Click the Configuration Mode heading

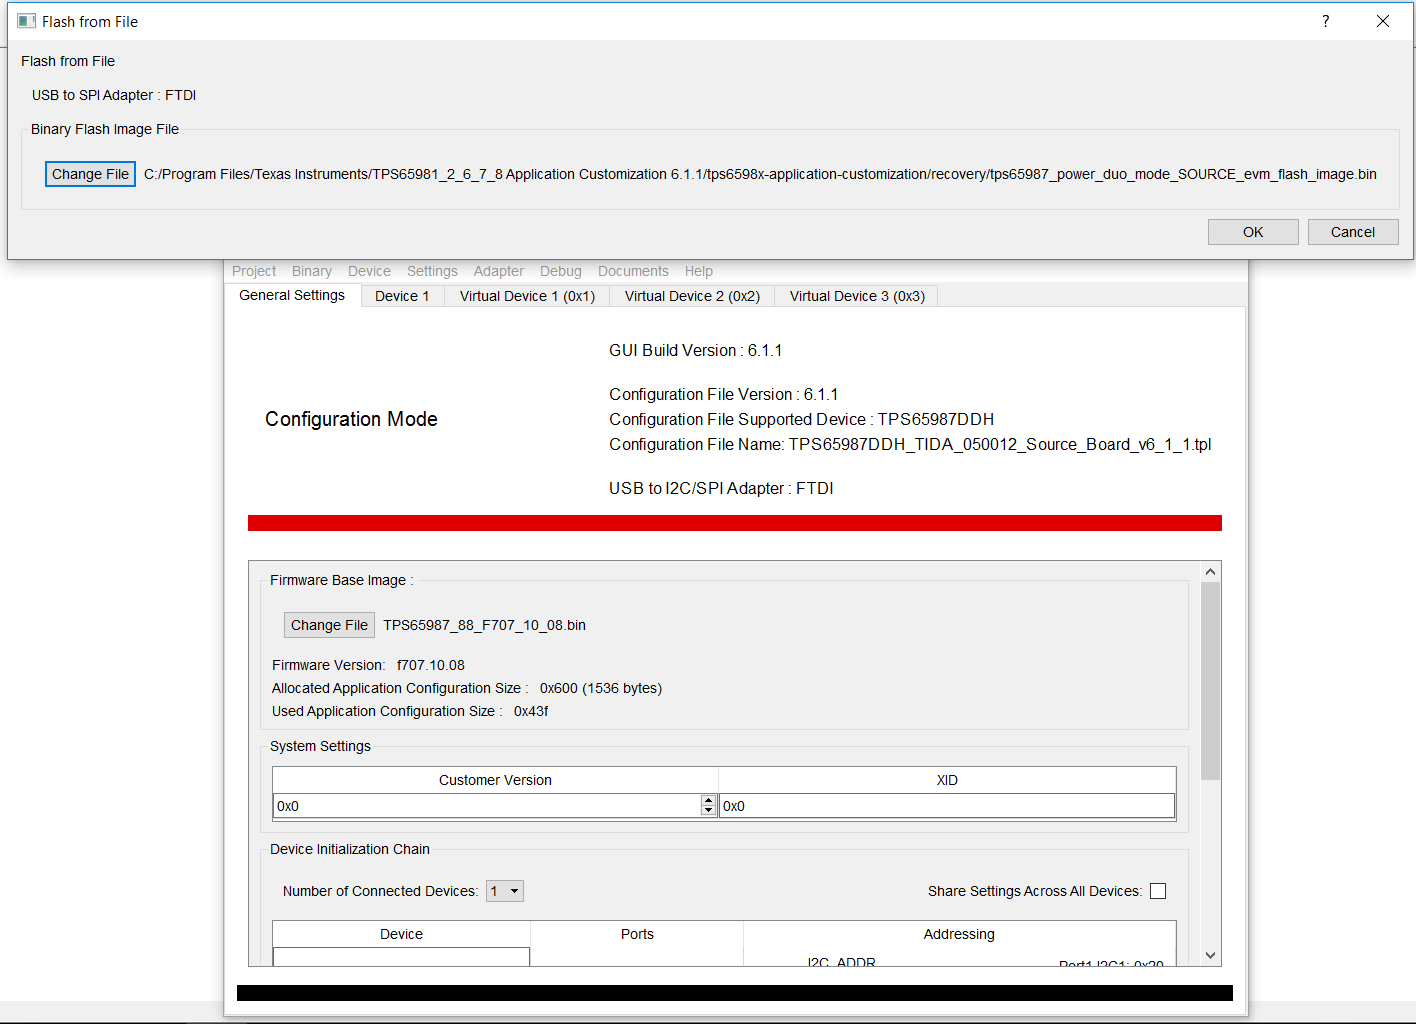[x=351, y=419]
